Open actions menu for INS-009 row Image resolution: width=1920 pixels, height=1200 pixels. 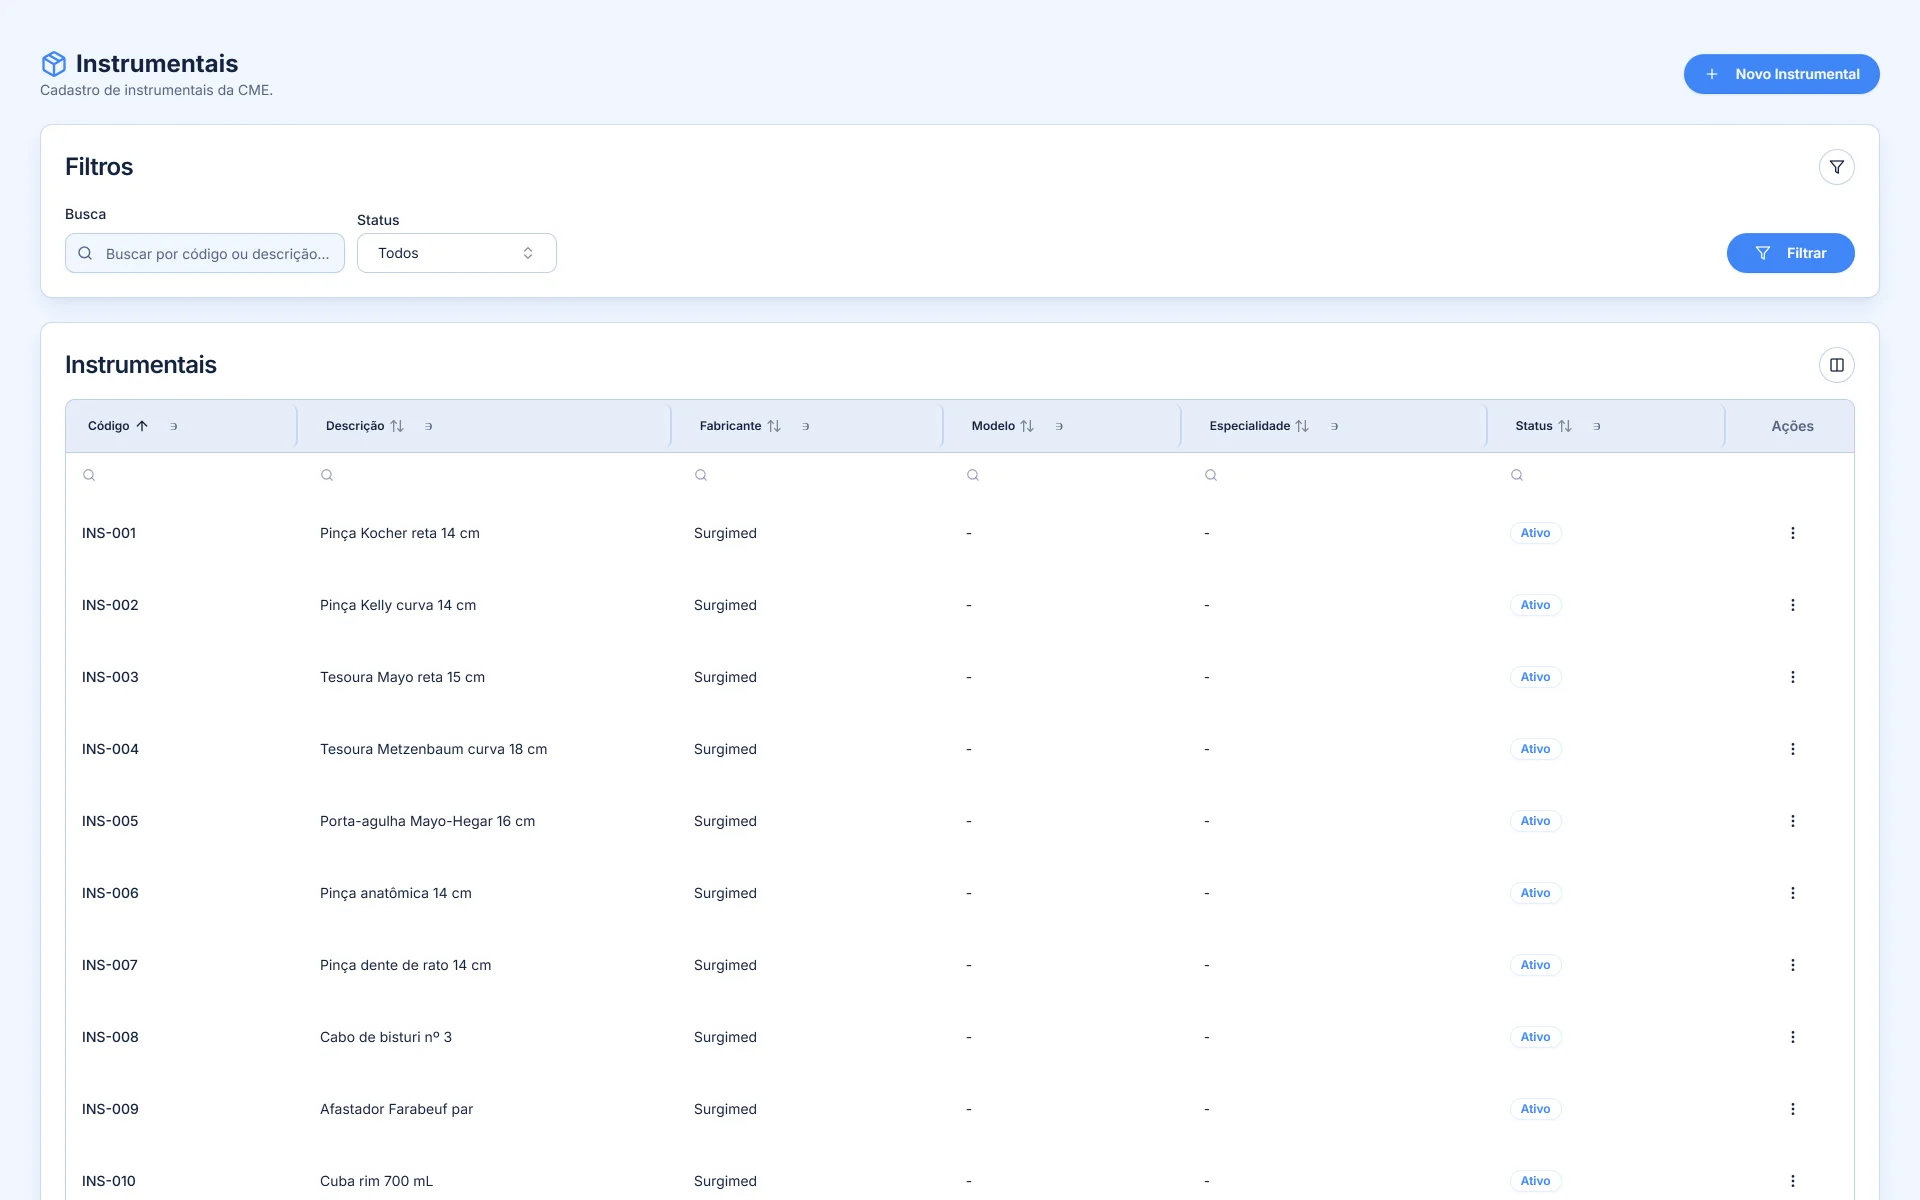(x=1792, y=1109)
